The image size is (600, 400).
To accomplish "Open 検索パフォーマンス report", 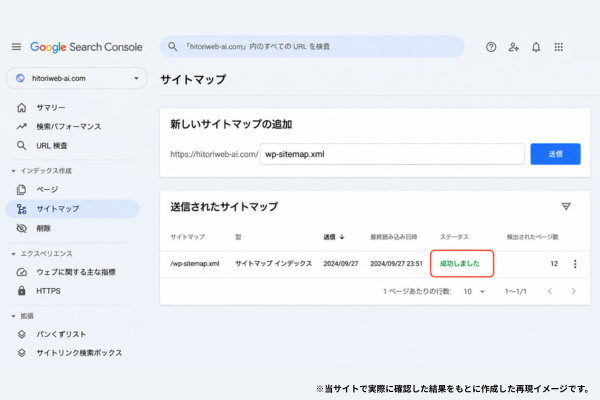I will coord(69,126).
